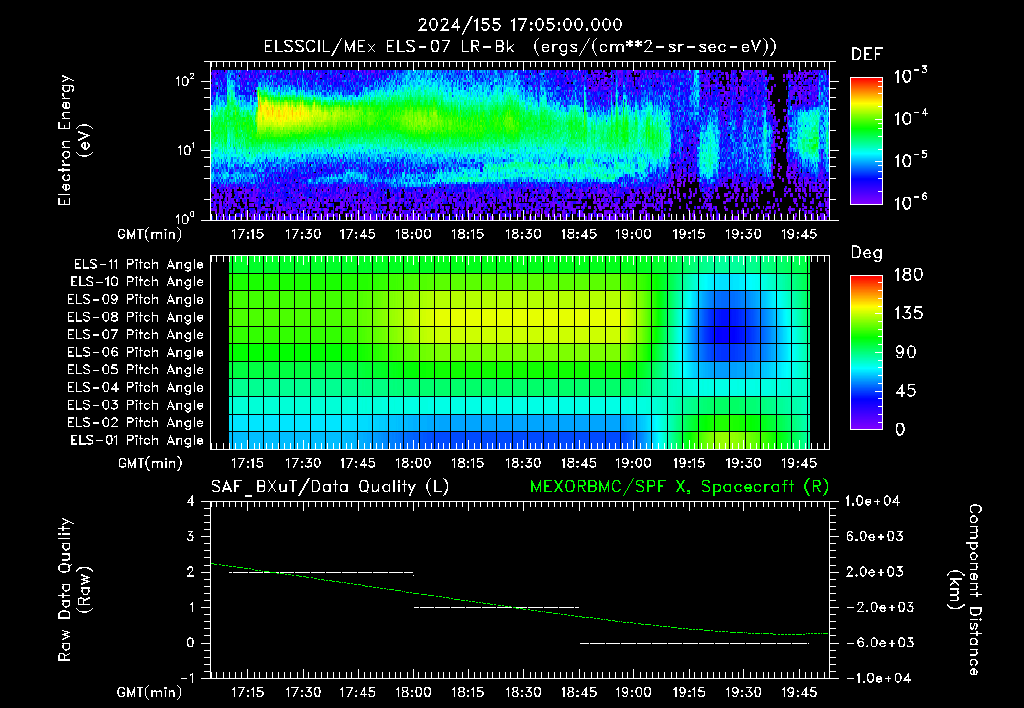Viewport: 1024px width, 708px height.
Task: Click the green MEXORBMC/SPF X, Spacecraft (R) title
Action: pos(680,487)
